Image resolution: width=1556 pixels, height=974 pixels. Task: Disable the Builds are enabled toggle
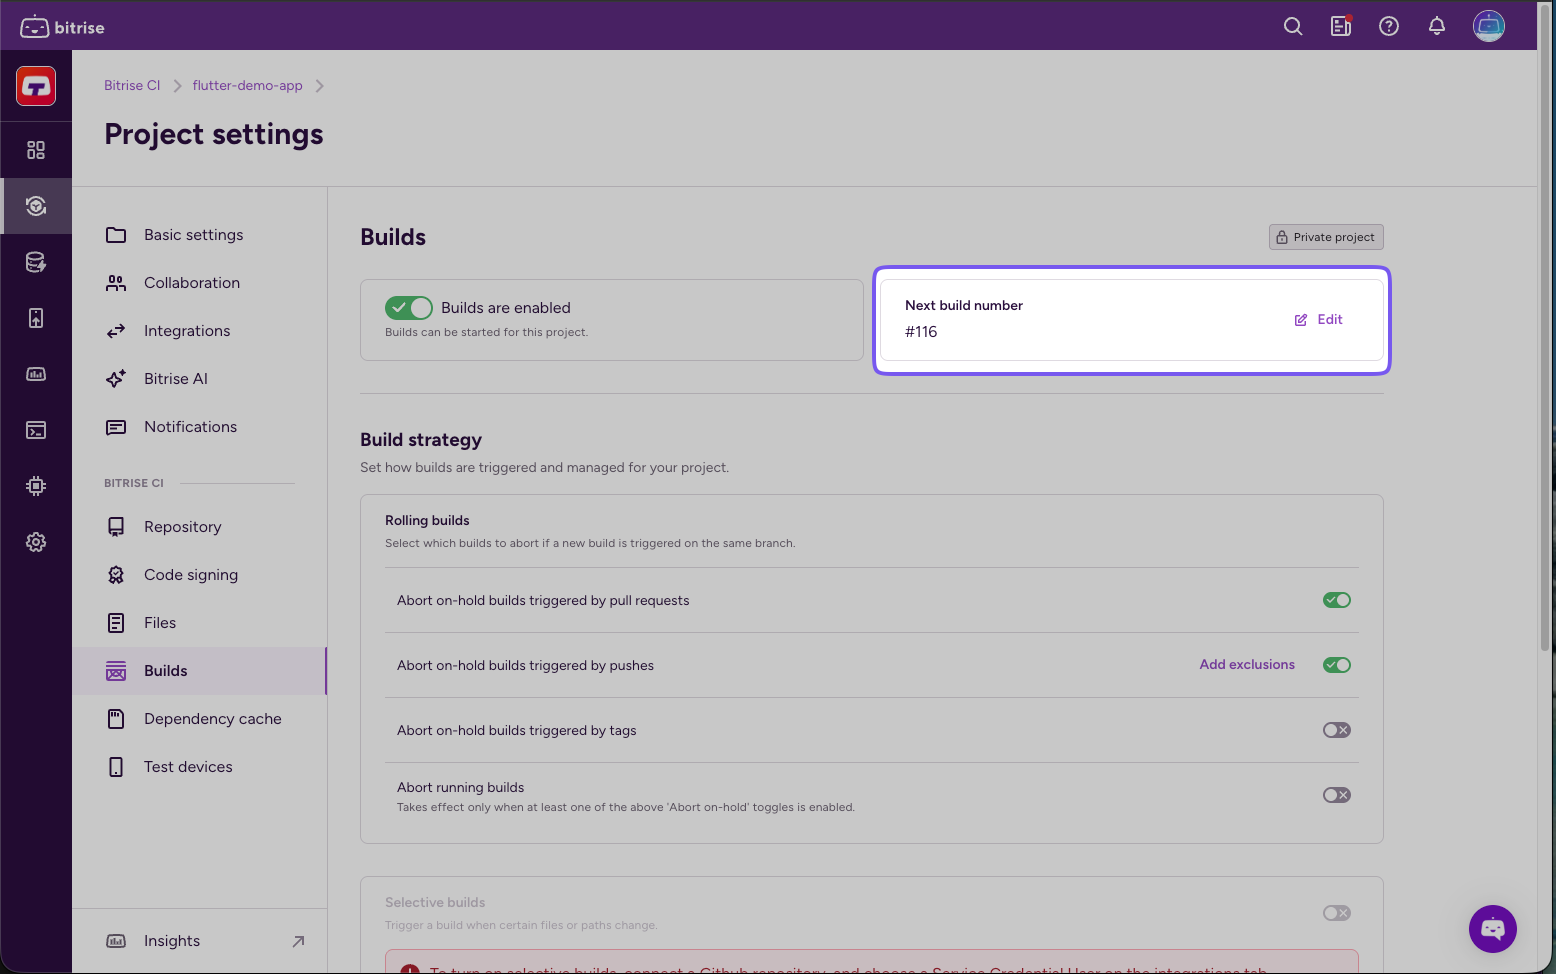[x=409, y=308]
